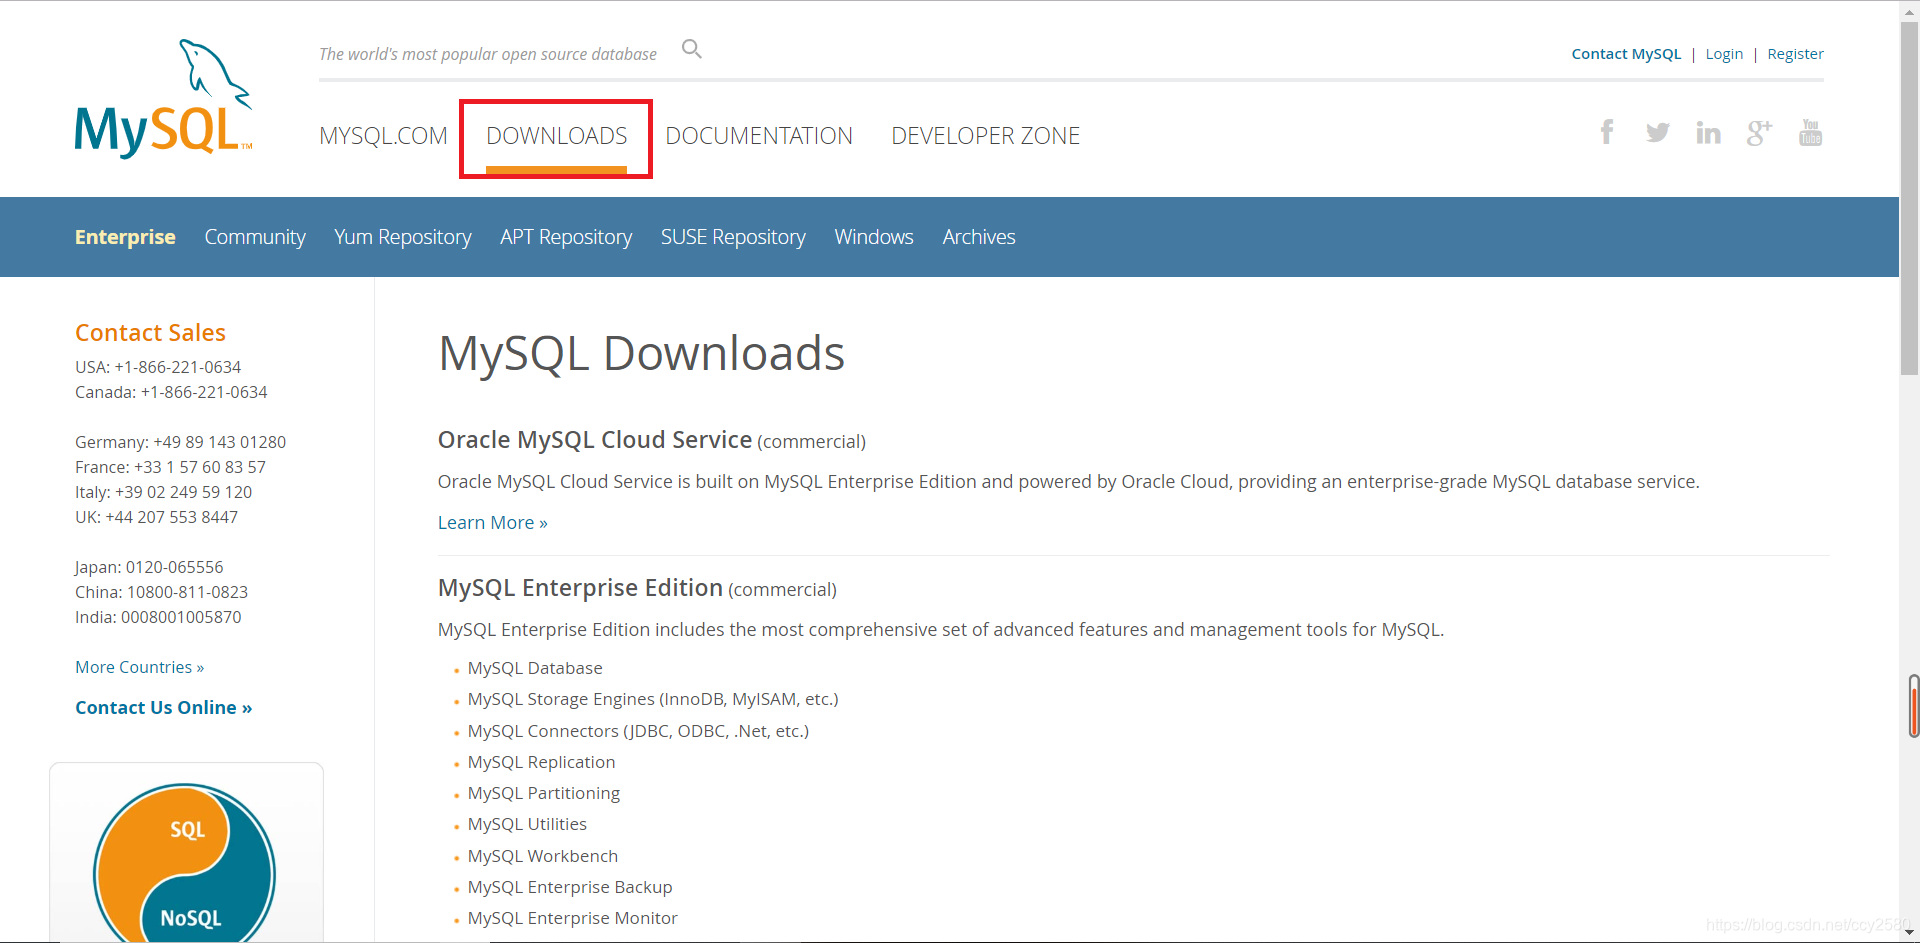Click the MySQL Partitioning list item
The height and width of the screenshot is (943, 1920).
(x=544, y=793)
